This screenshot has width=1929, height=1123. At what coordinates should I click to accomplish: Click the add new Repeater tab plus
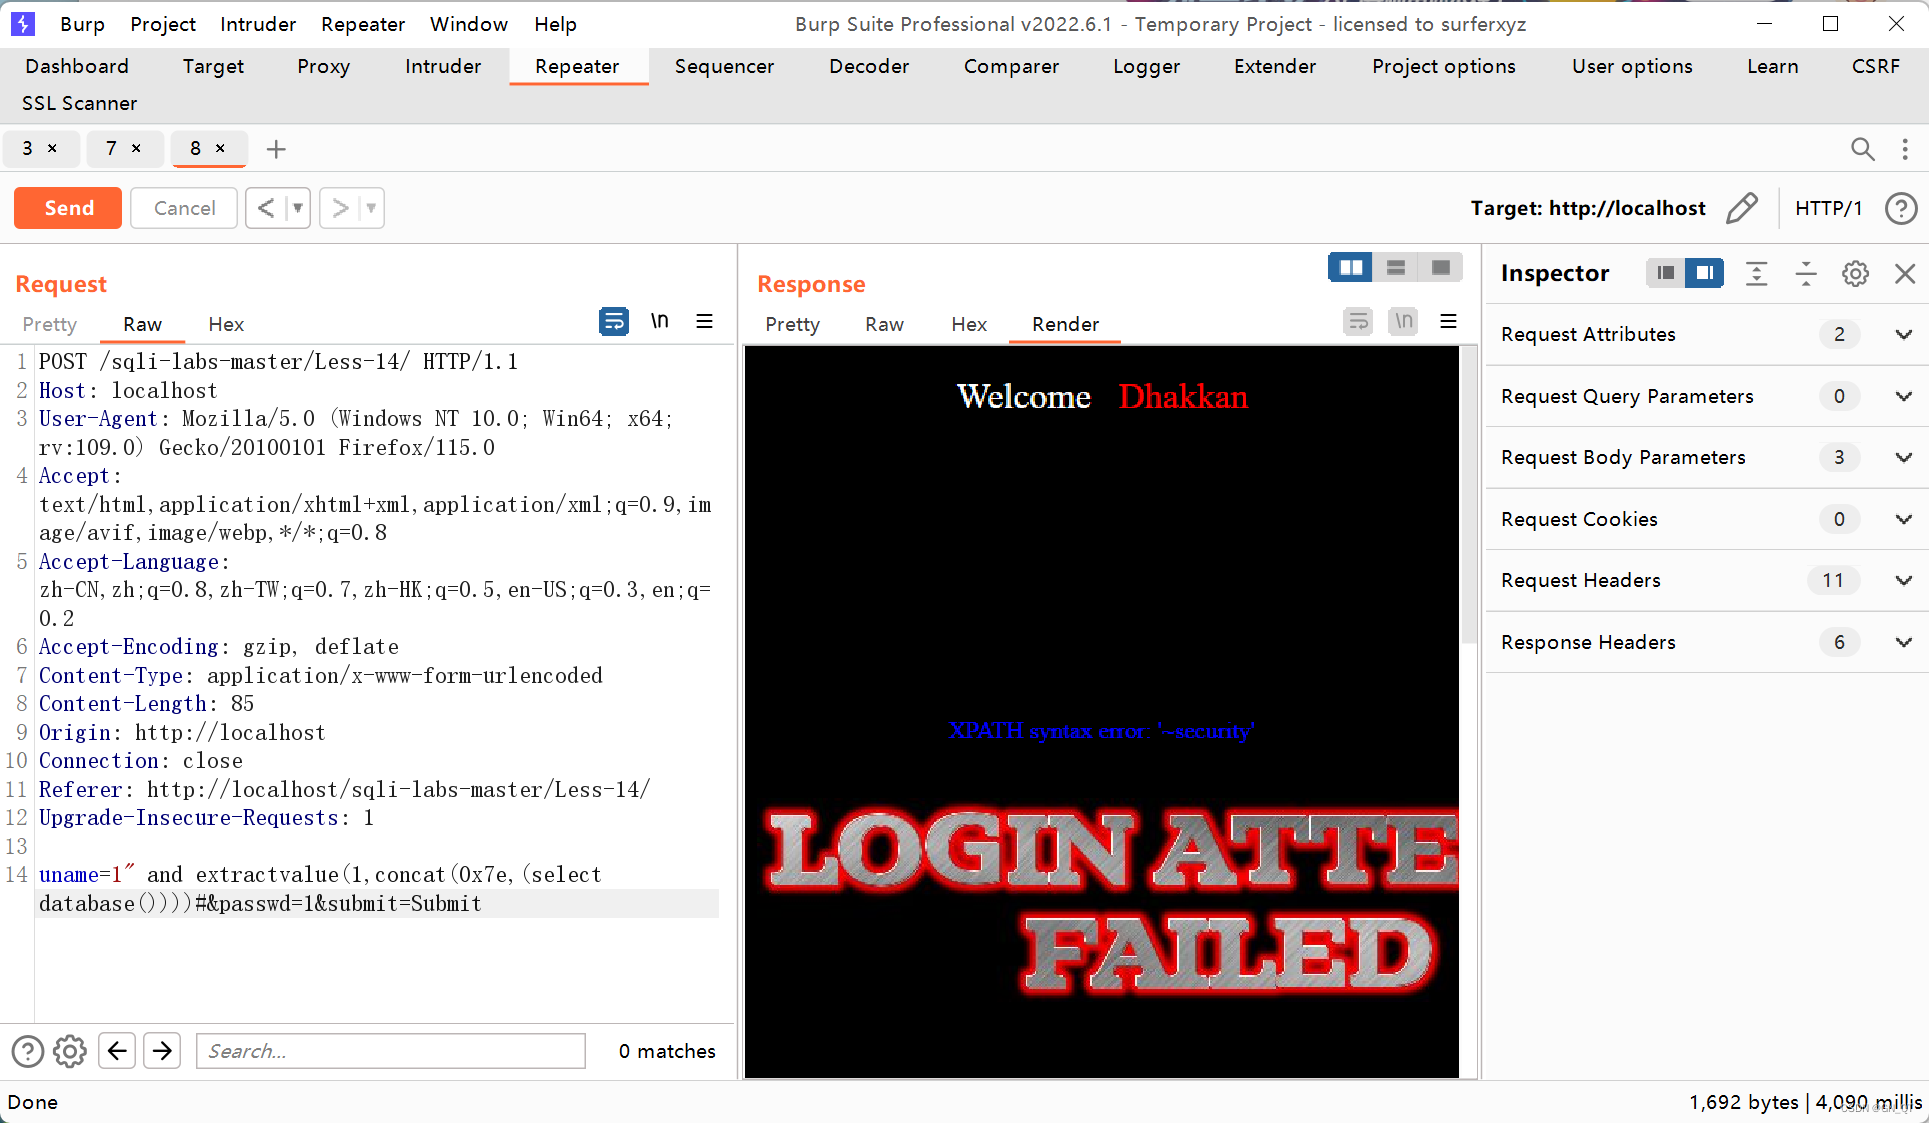pyautogui.click(x=276, y=149)
